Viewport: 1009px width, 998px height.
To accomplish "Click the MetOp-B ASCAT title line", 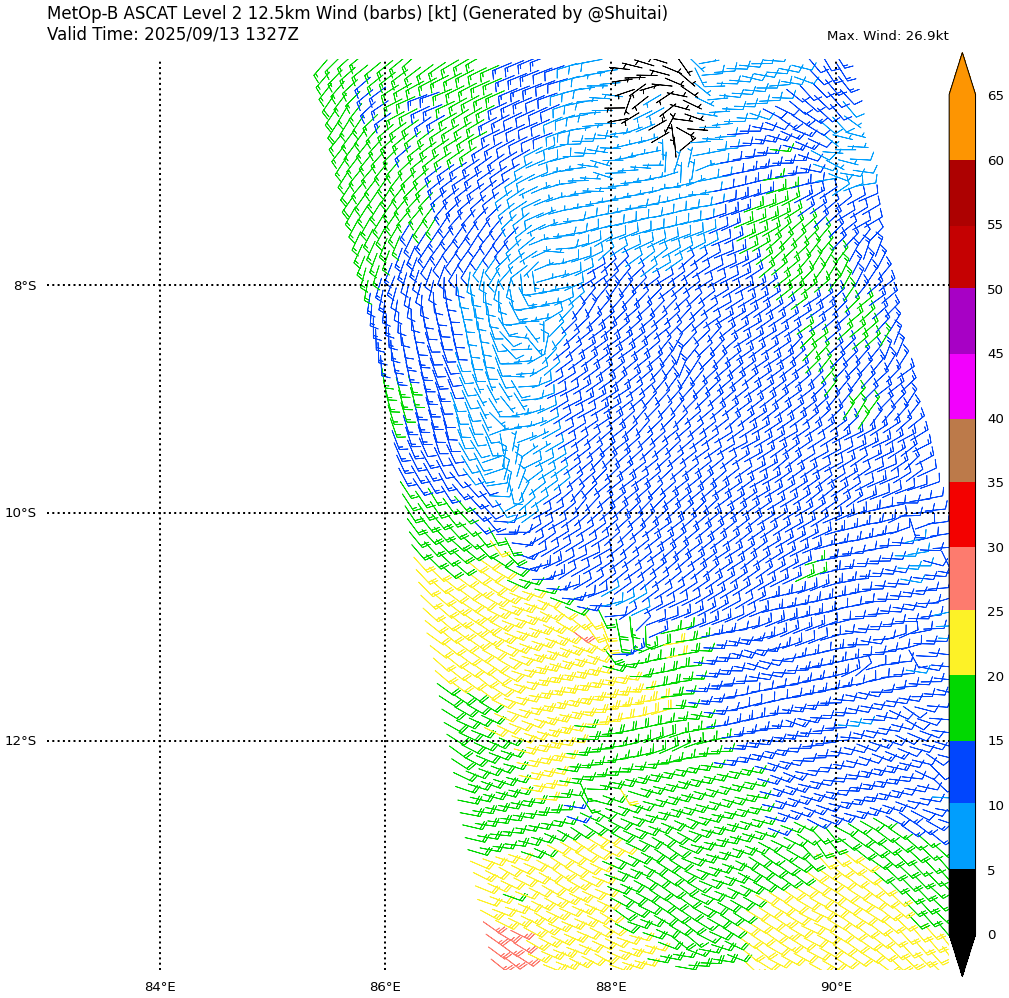I will [357, 13].
